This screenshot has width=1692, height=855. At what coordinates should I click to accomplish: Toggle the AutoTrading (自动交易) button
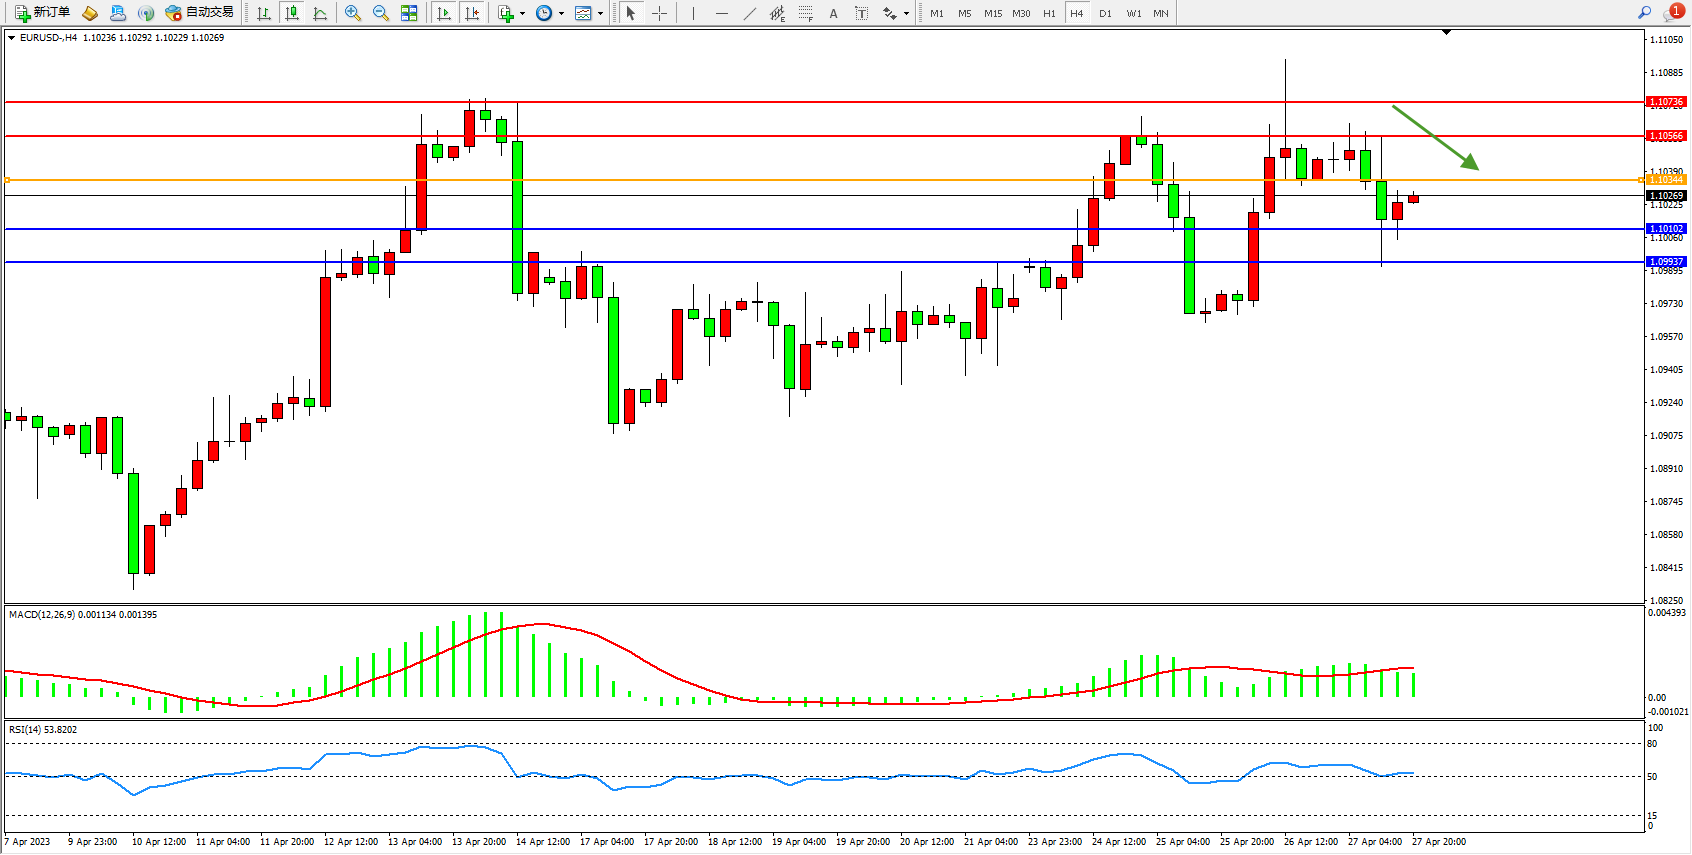click(199, 13)
